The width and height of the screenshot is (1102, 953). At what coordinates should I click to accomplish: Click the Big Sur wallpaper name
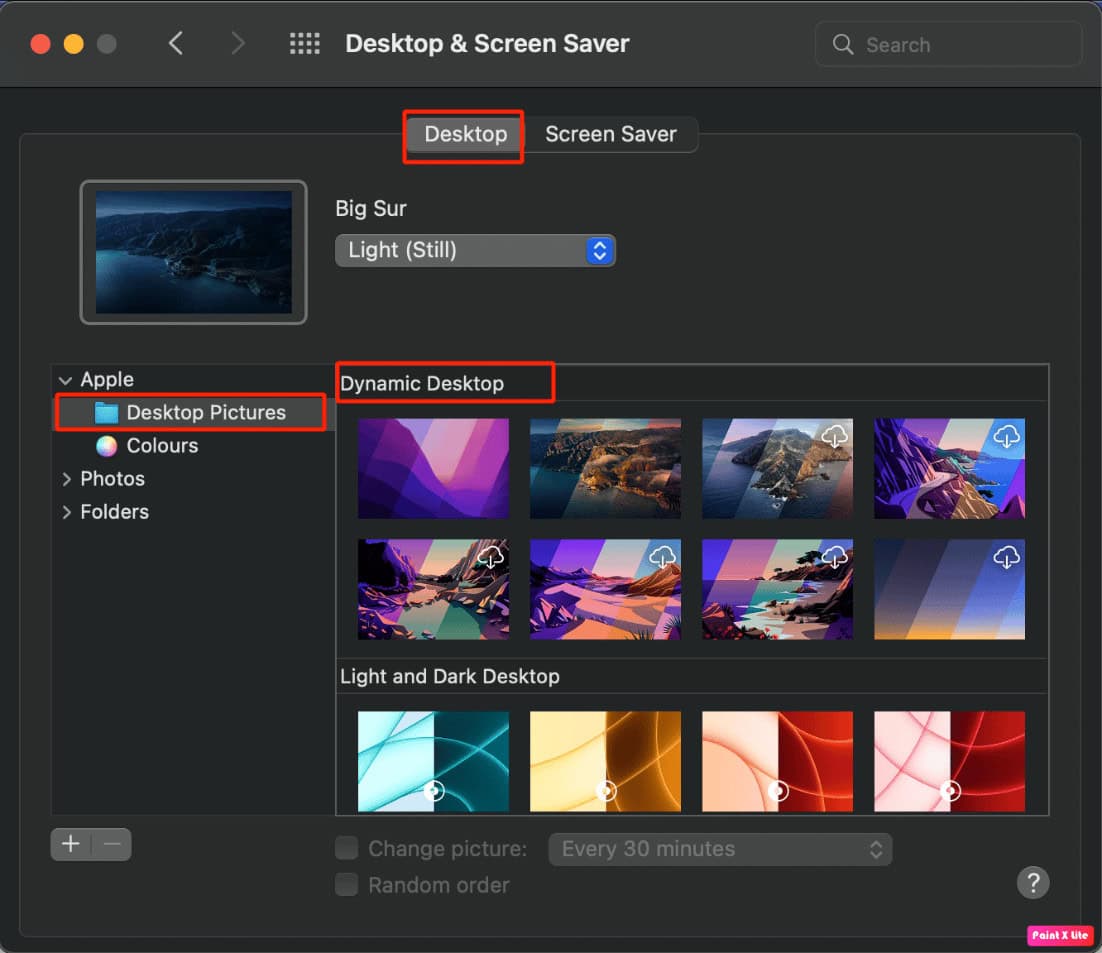click(370, 209)
